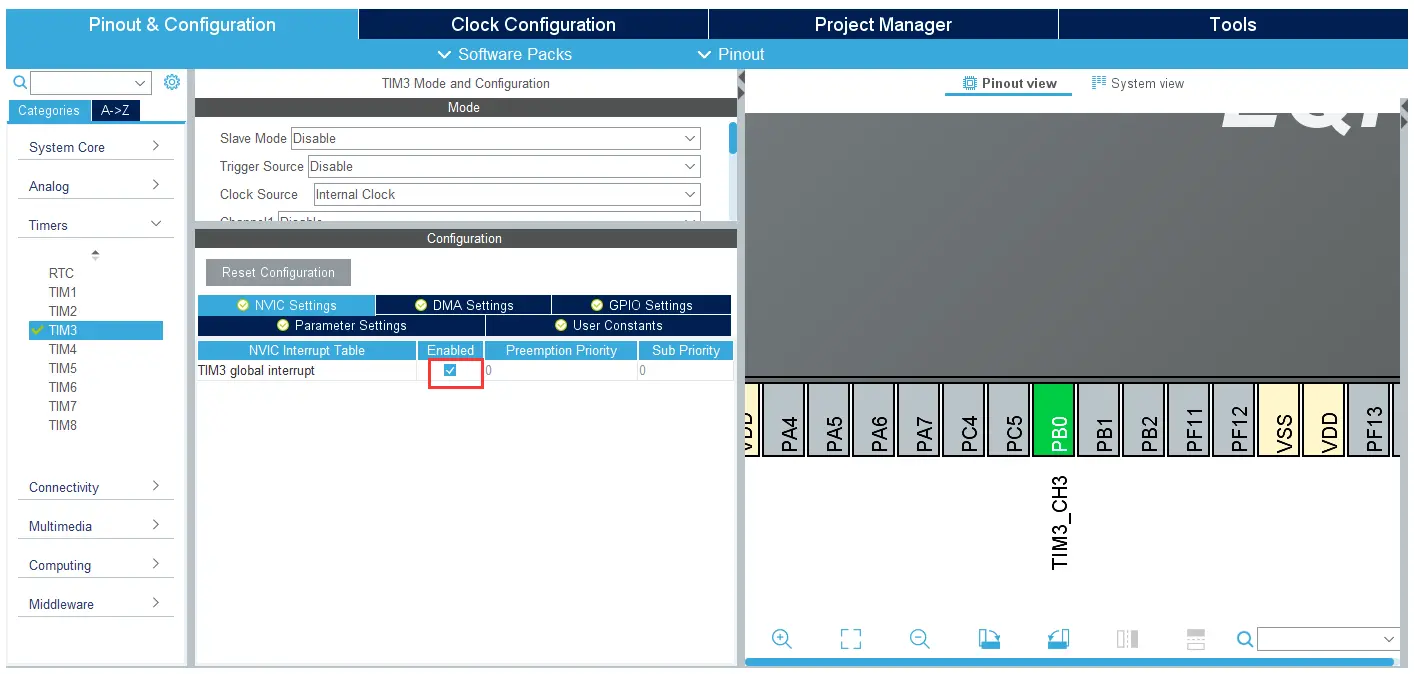Screen dimensions: 1414x674
Task: Expand the Multimedia category
Action: [95, 526]
